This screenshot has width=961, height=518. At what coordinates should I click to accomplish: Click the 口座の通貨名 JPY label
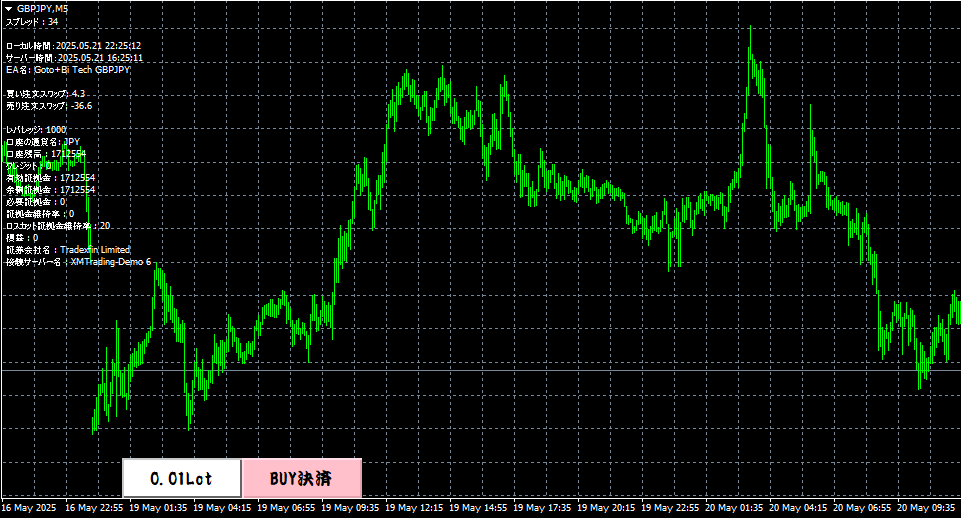point(43,142)
